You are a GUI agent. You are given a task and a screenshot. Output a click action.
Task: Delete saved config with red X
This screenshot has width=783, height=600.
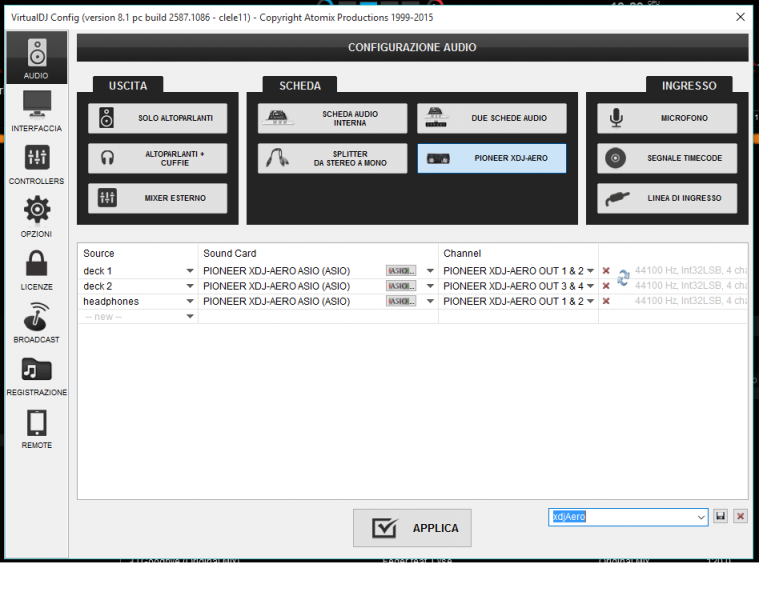pos(741,516)
